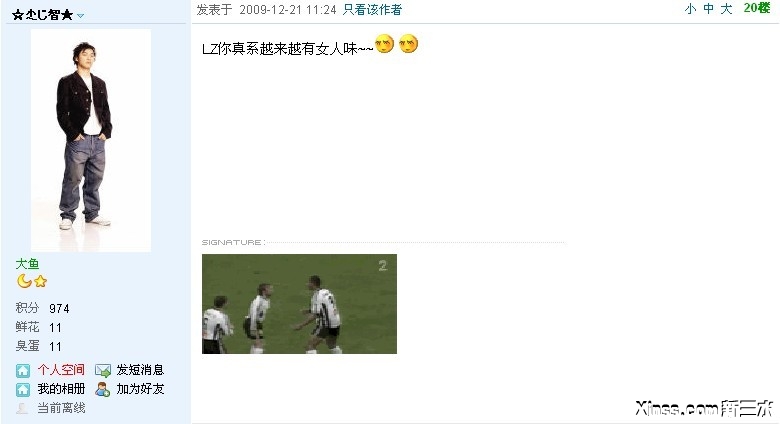The image size is (780, 424).
Task: Click the second smirking emoticon in post
Action: [408, 44]
